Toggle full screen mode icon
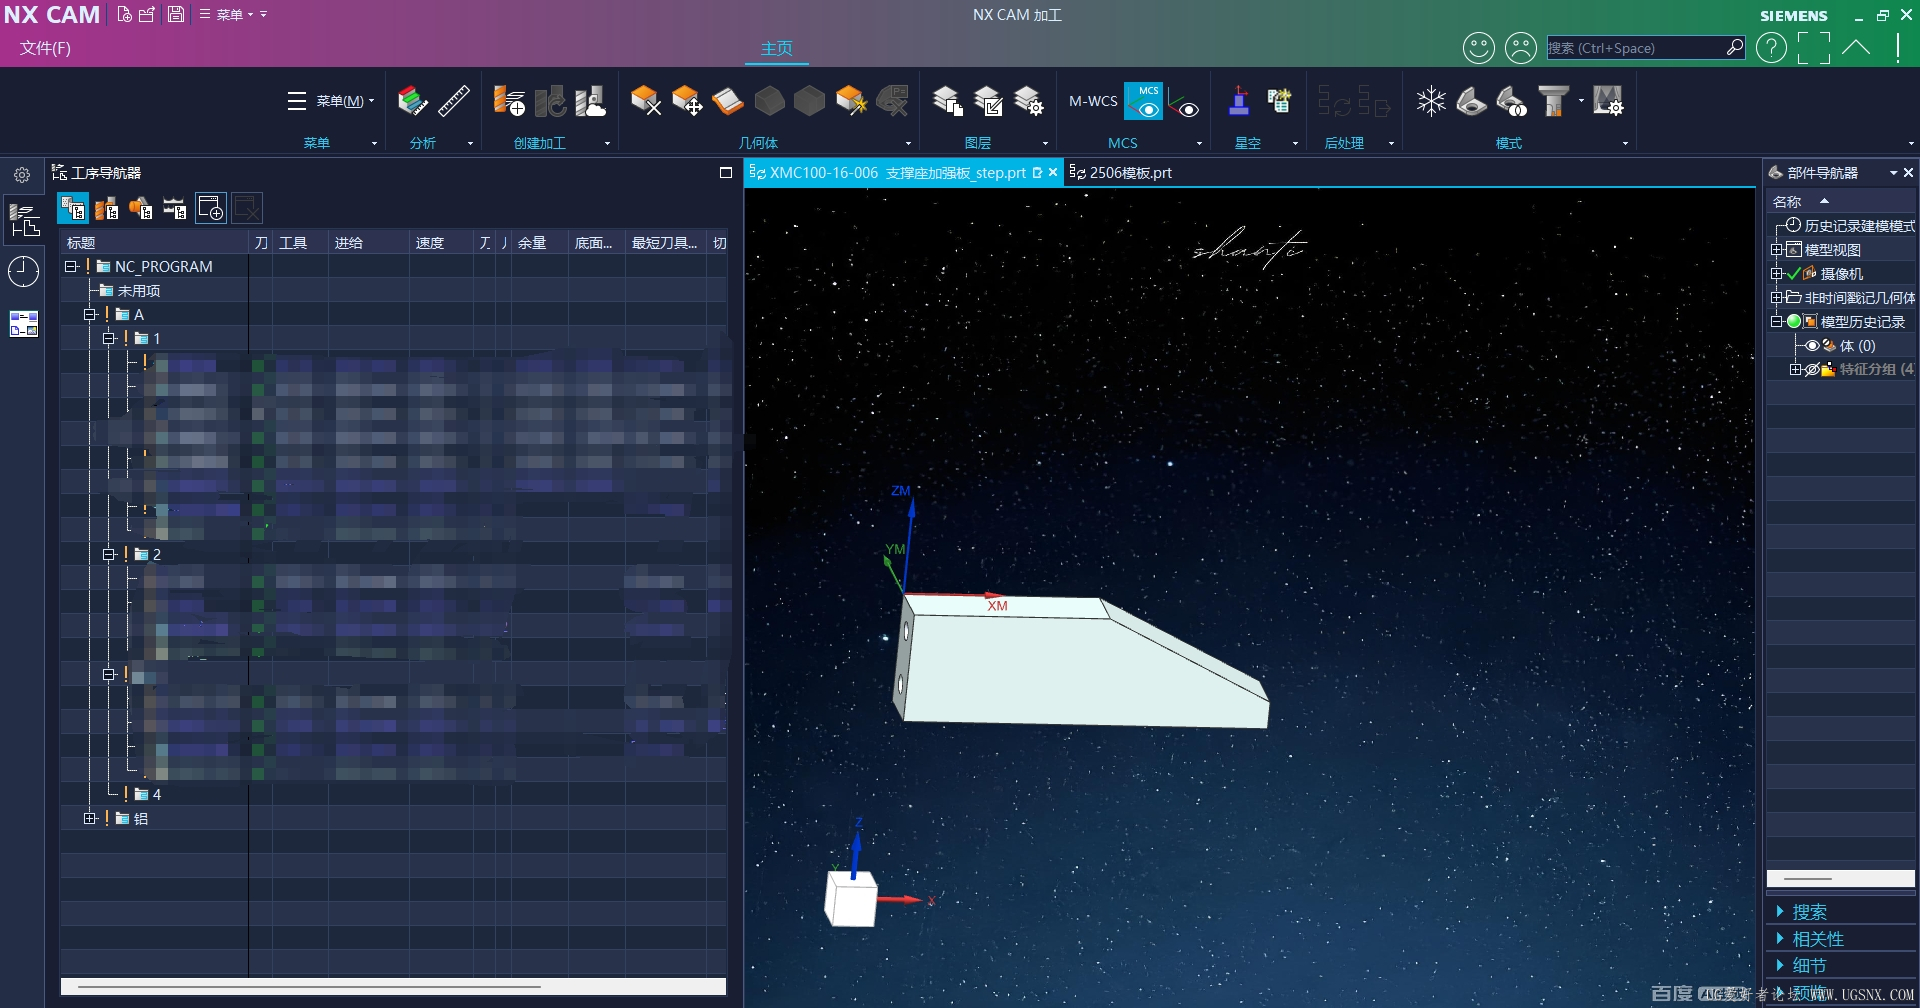 click(x=1814, y=48)
